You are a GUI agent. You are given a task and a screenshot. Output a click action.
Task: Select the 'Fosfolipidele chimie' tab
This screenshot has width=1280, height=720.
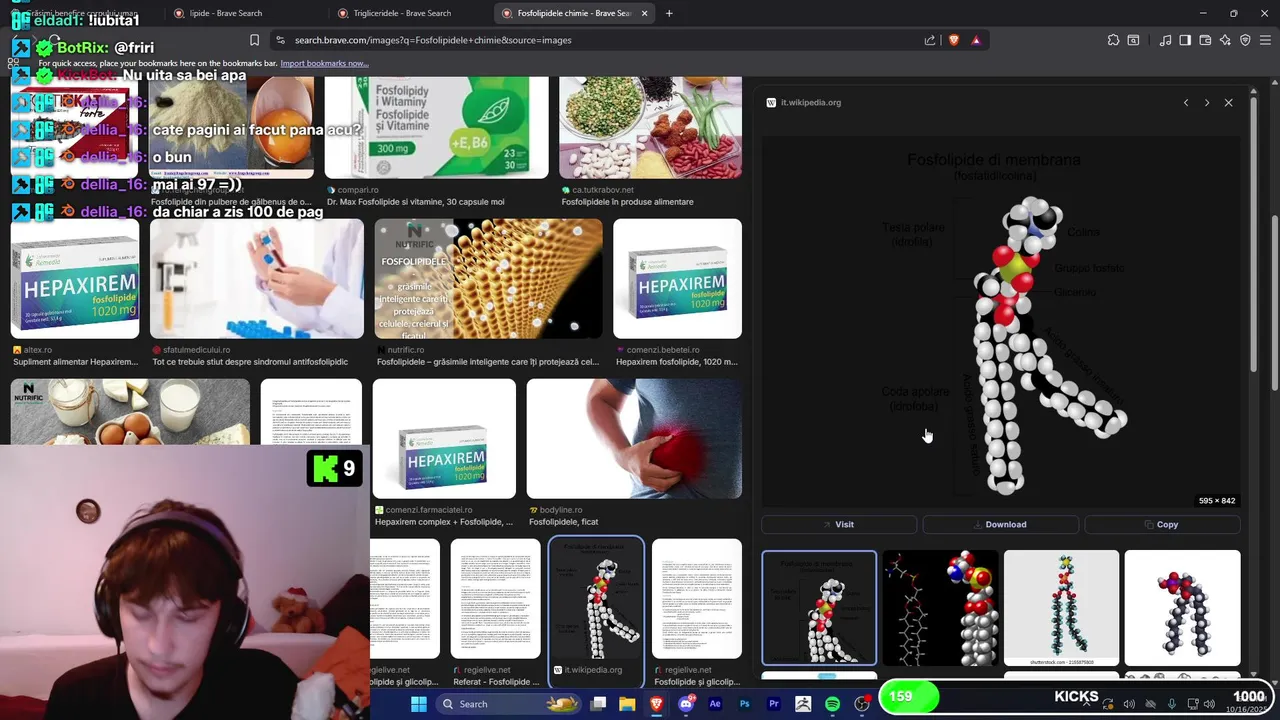point(575,13)
